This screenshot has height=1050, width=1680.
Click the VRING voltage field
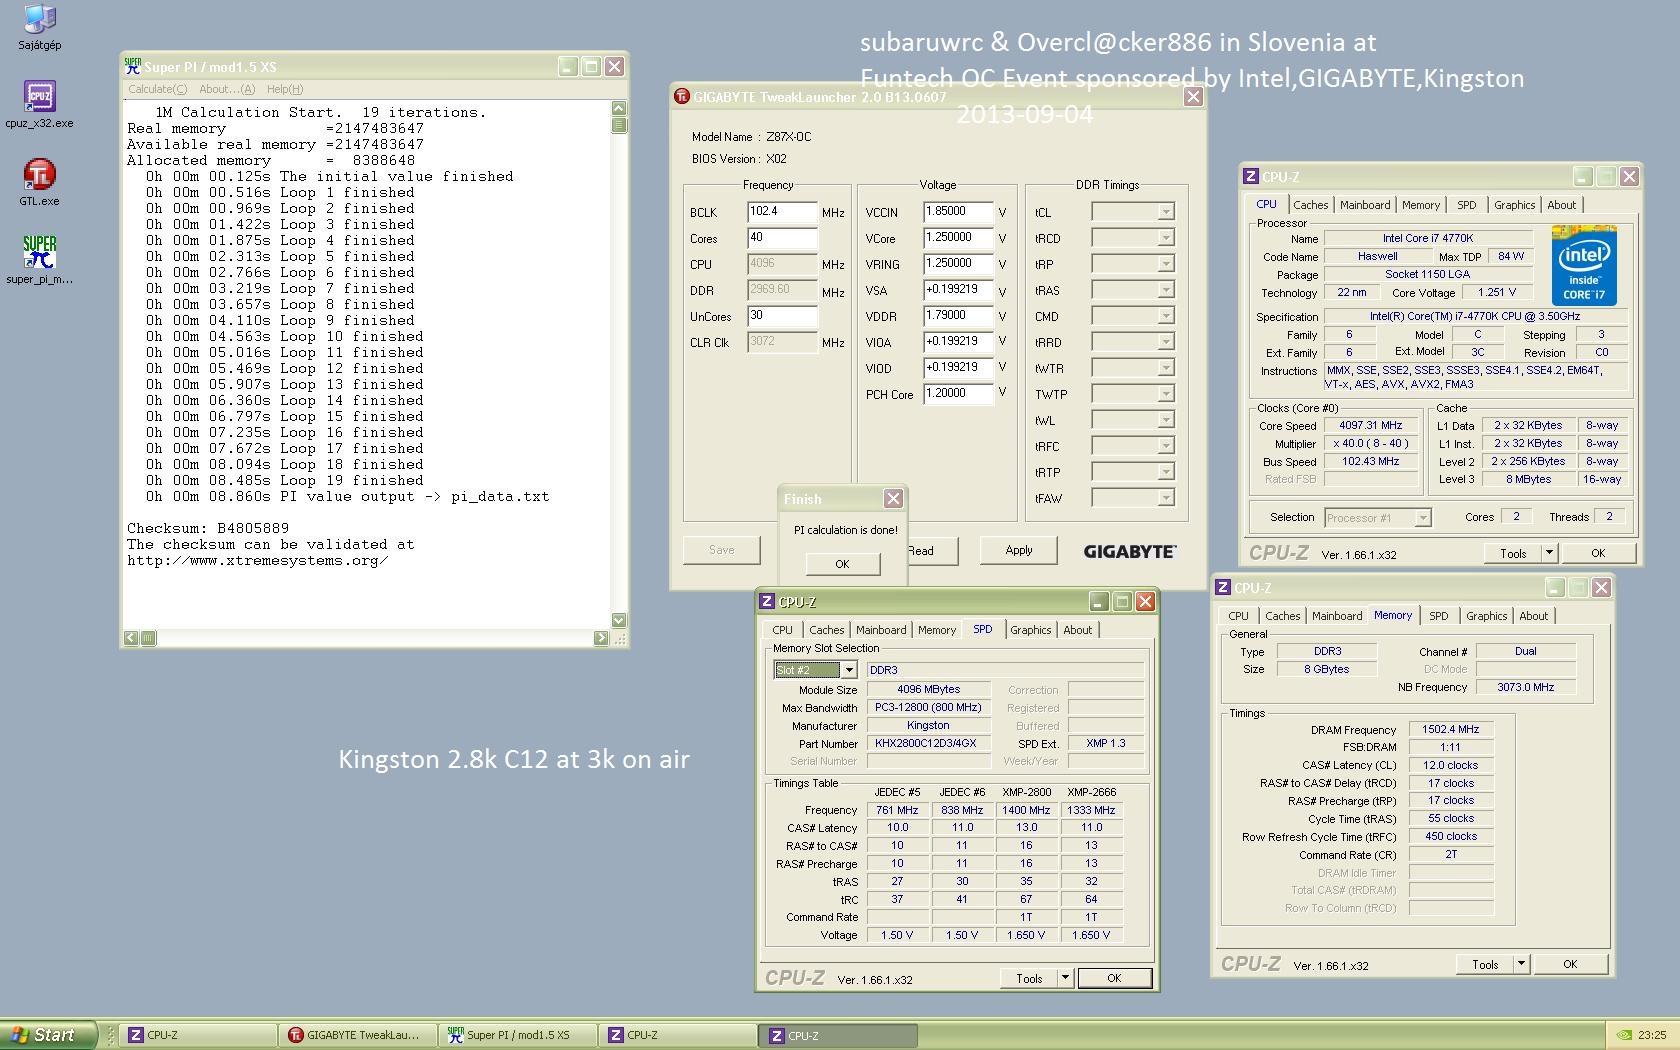click(x=958, y=264)
